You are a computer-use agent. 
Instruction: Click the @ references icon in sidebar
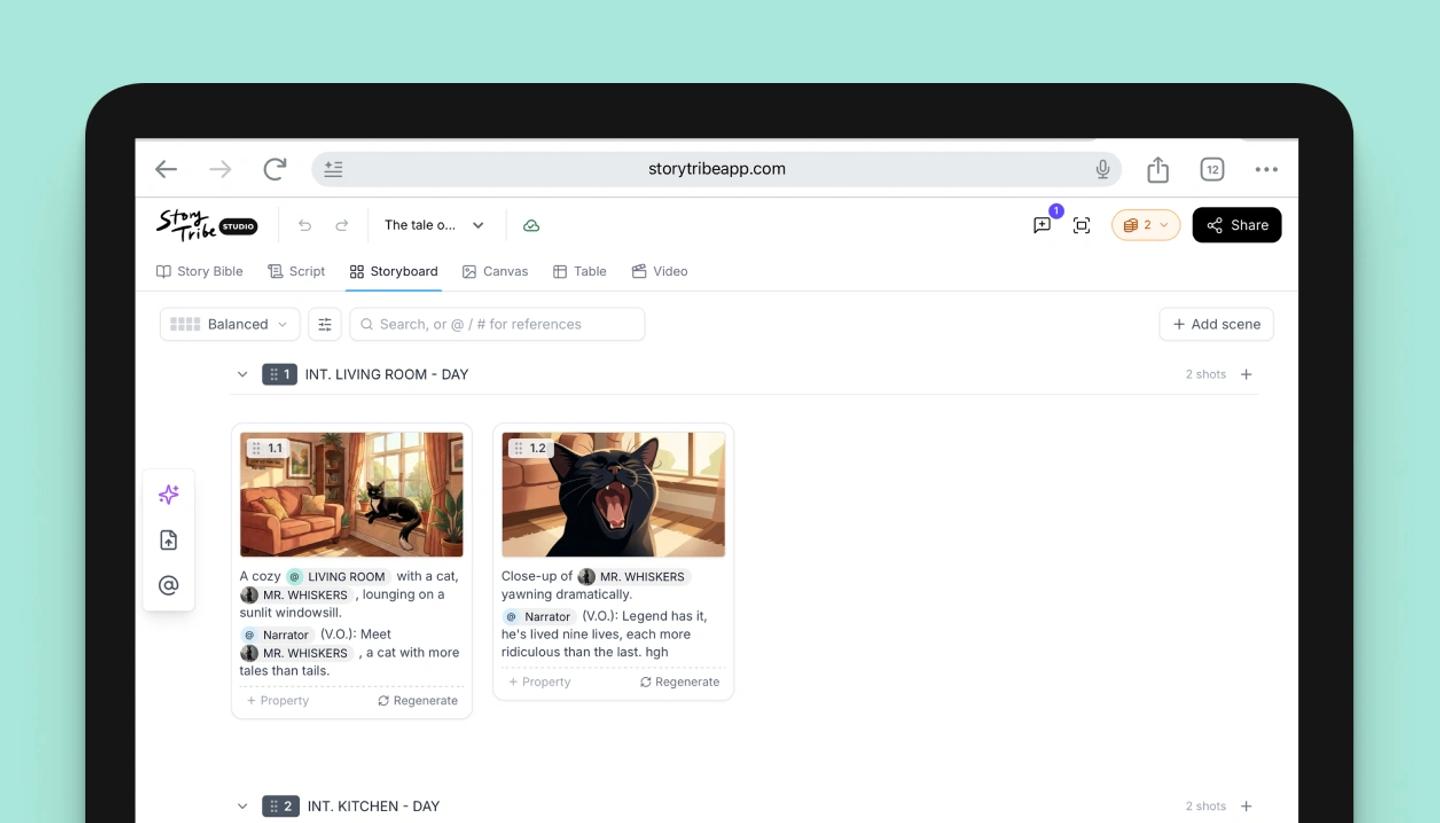[x=168, y=585]
